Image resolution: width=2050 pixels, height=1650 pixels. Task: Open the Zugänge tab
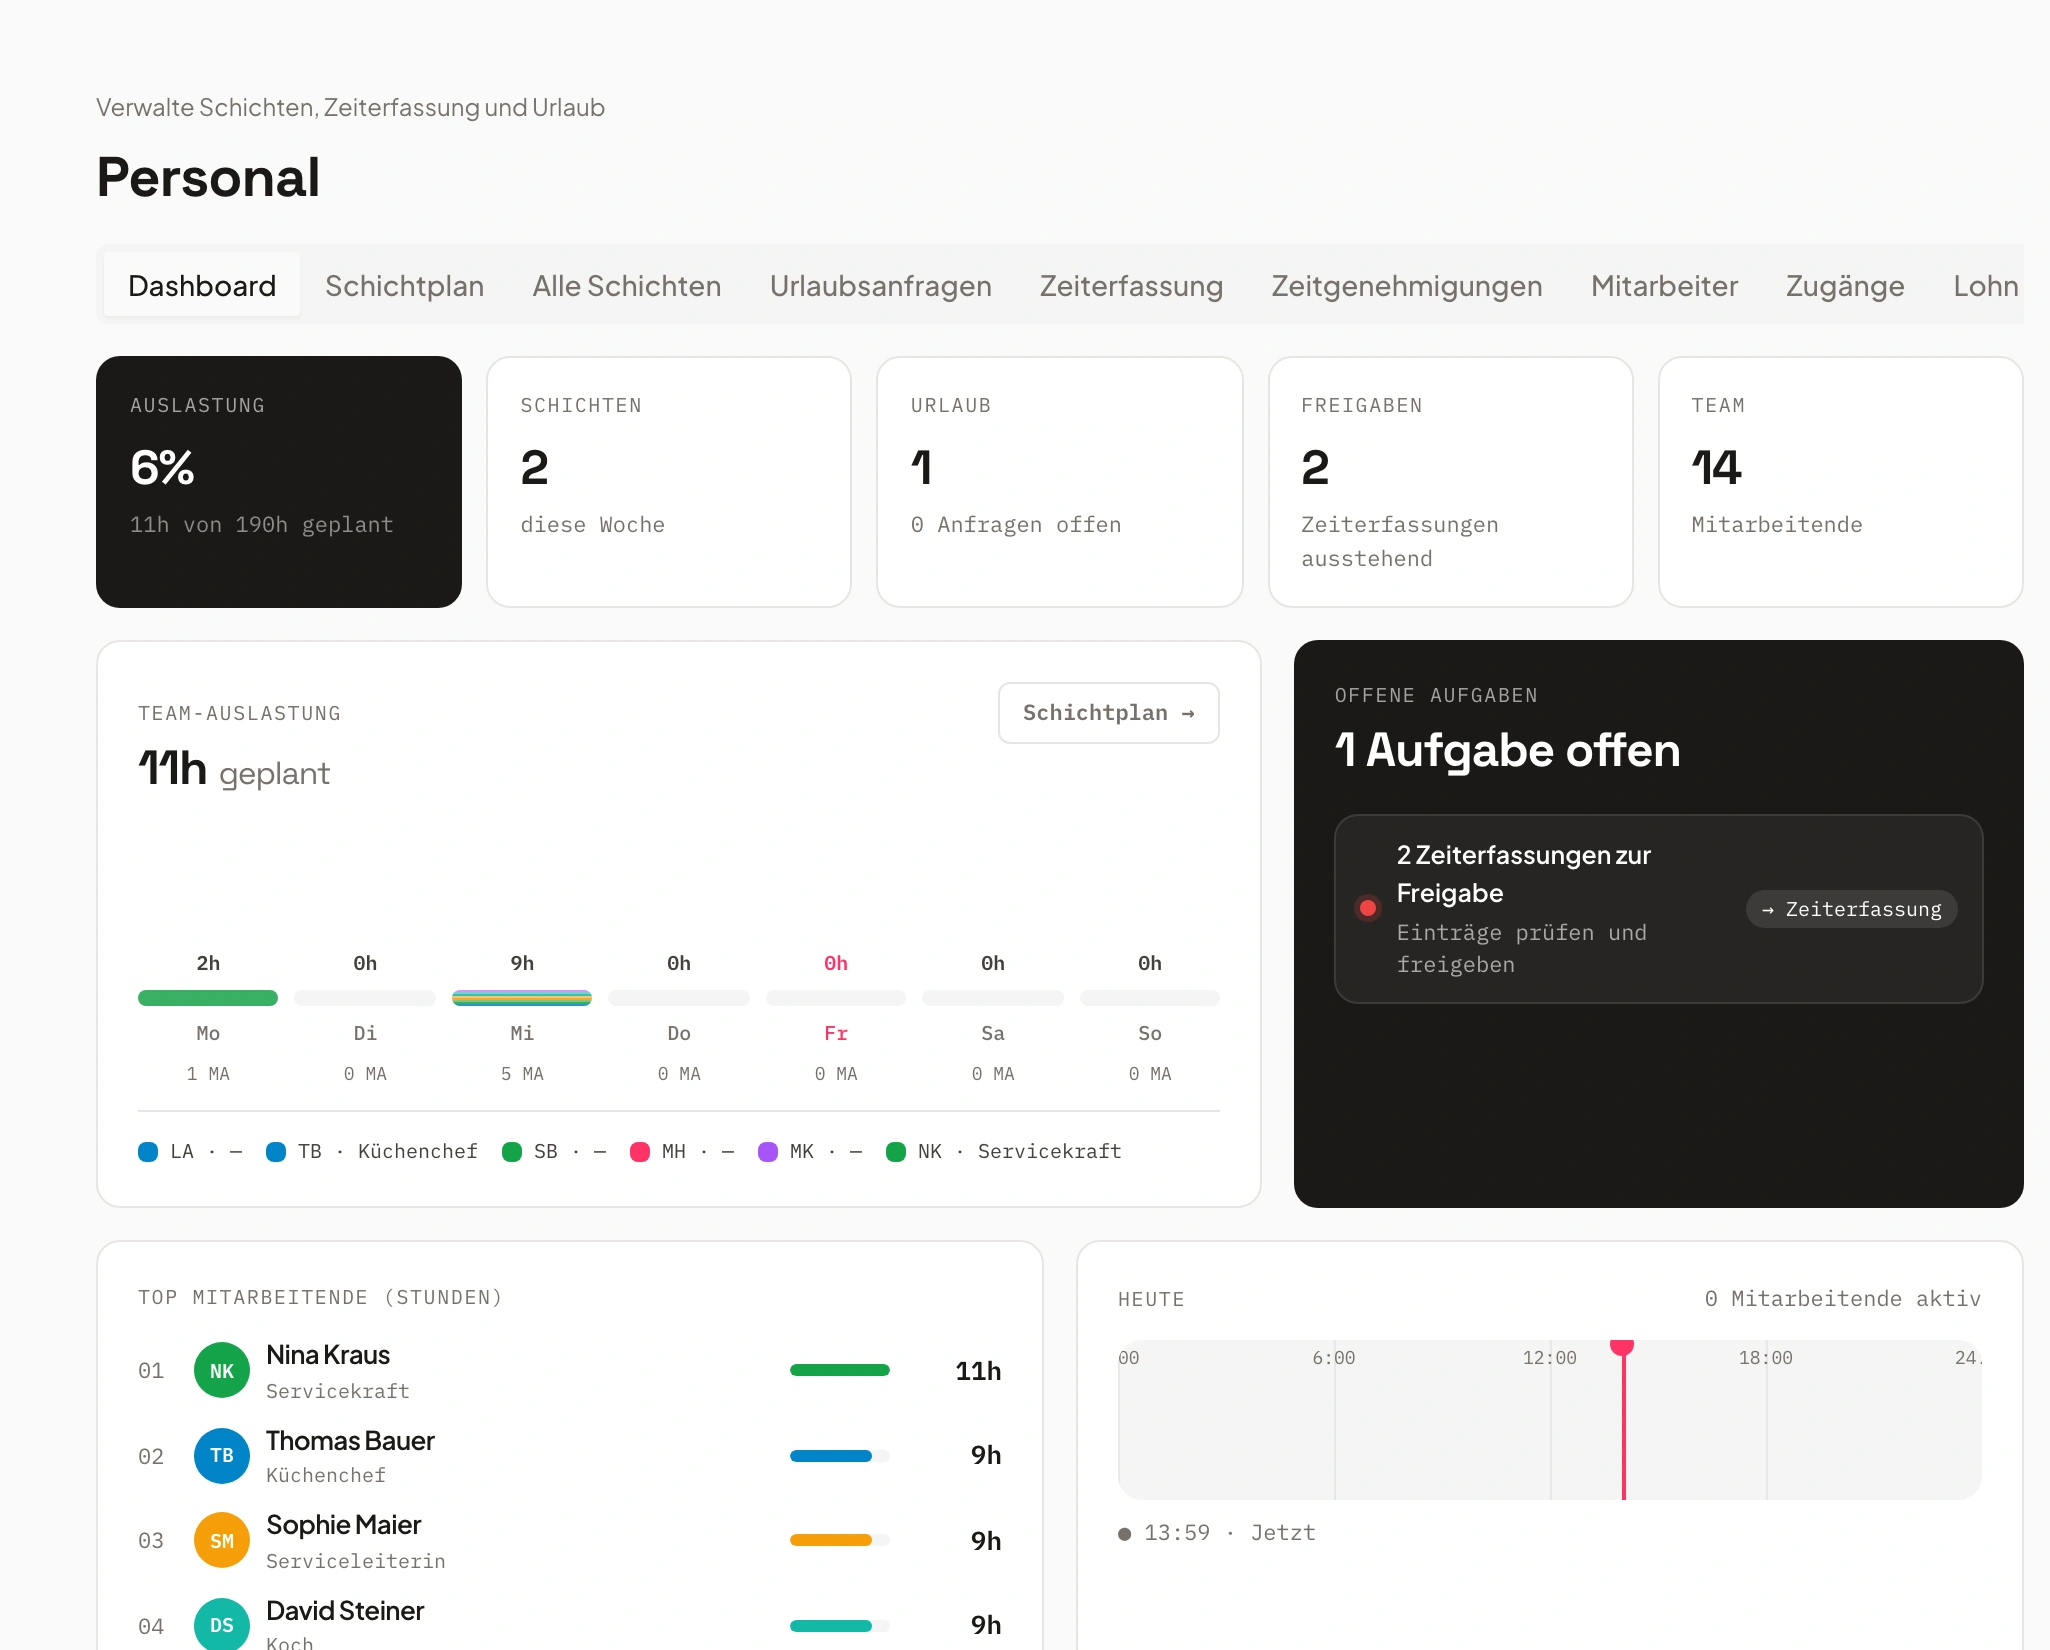(x=1845, y=286)
